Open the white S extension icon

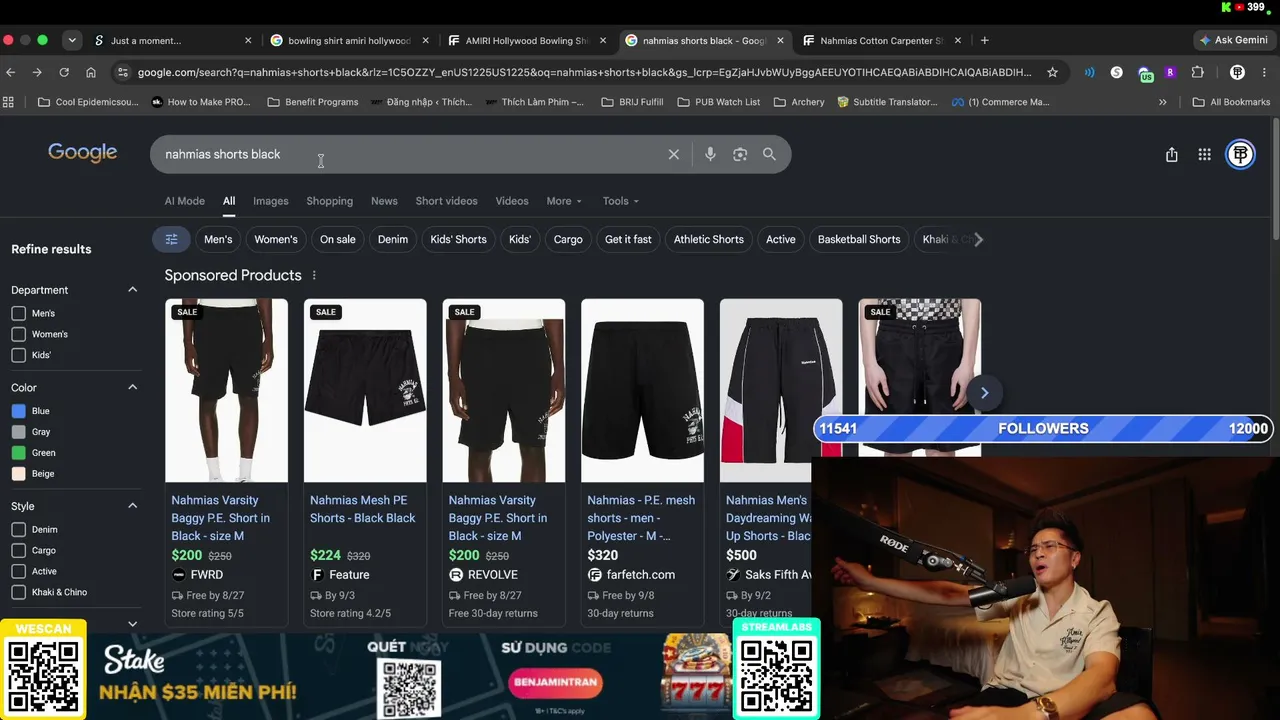pos(1116,72)
